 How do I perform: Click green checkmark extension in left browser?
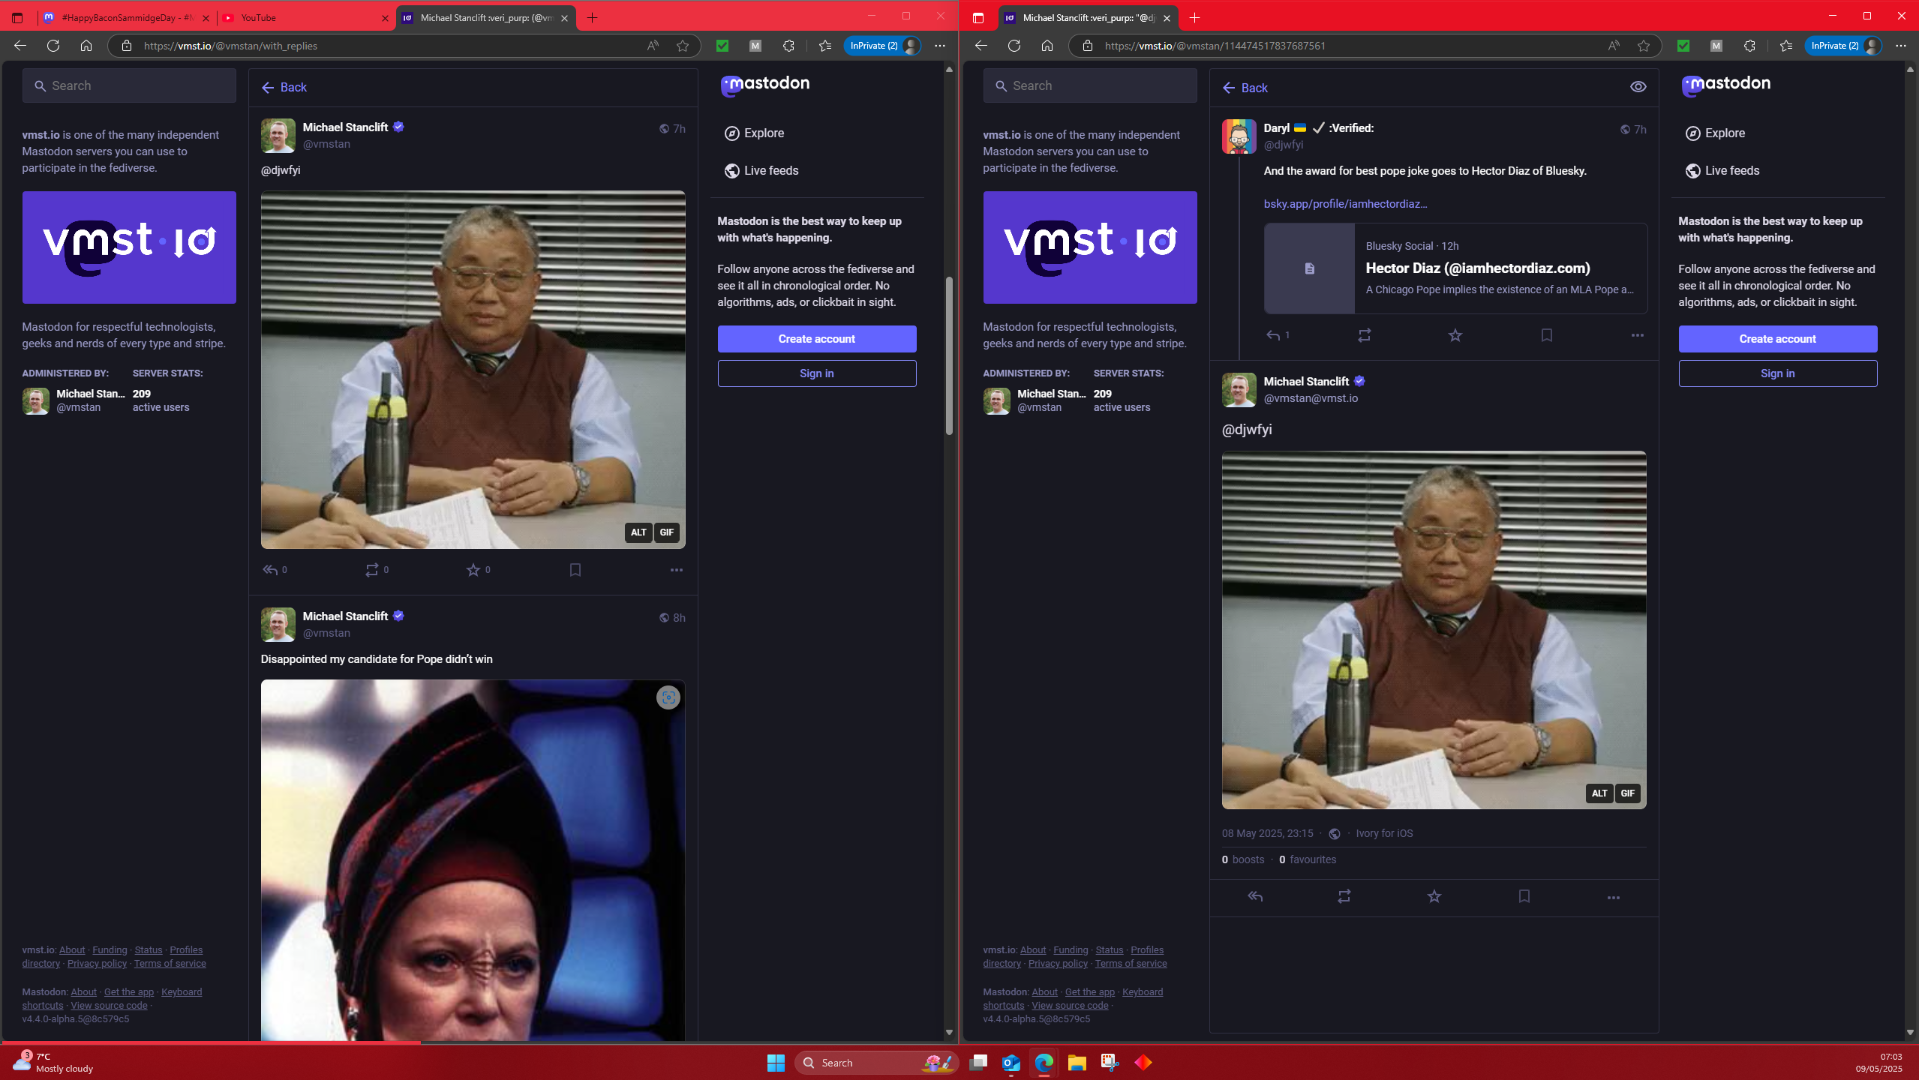click(x=722, y=46)
